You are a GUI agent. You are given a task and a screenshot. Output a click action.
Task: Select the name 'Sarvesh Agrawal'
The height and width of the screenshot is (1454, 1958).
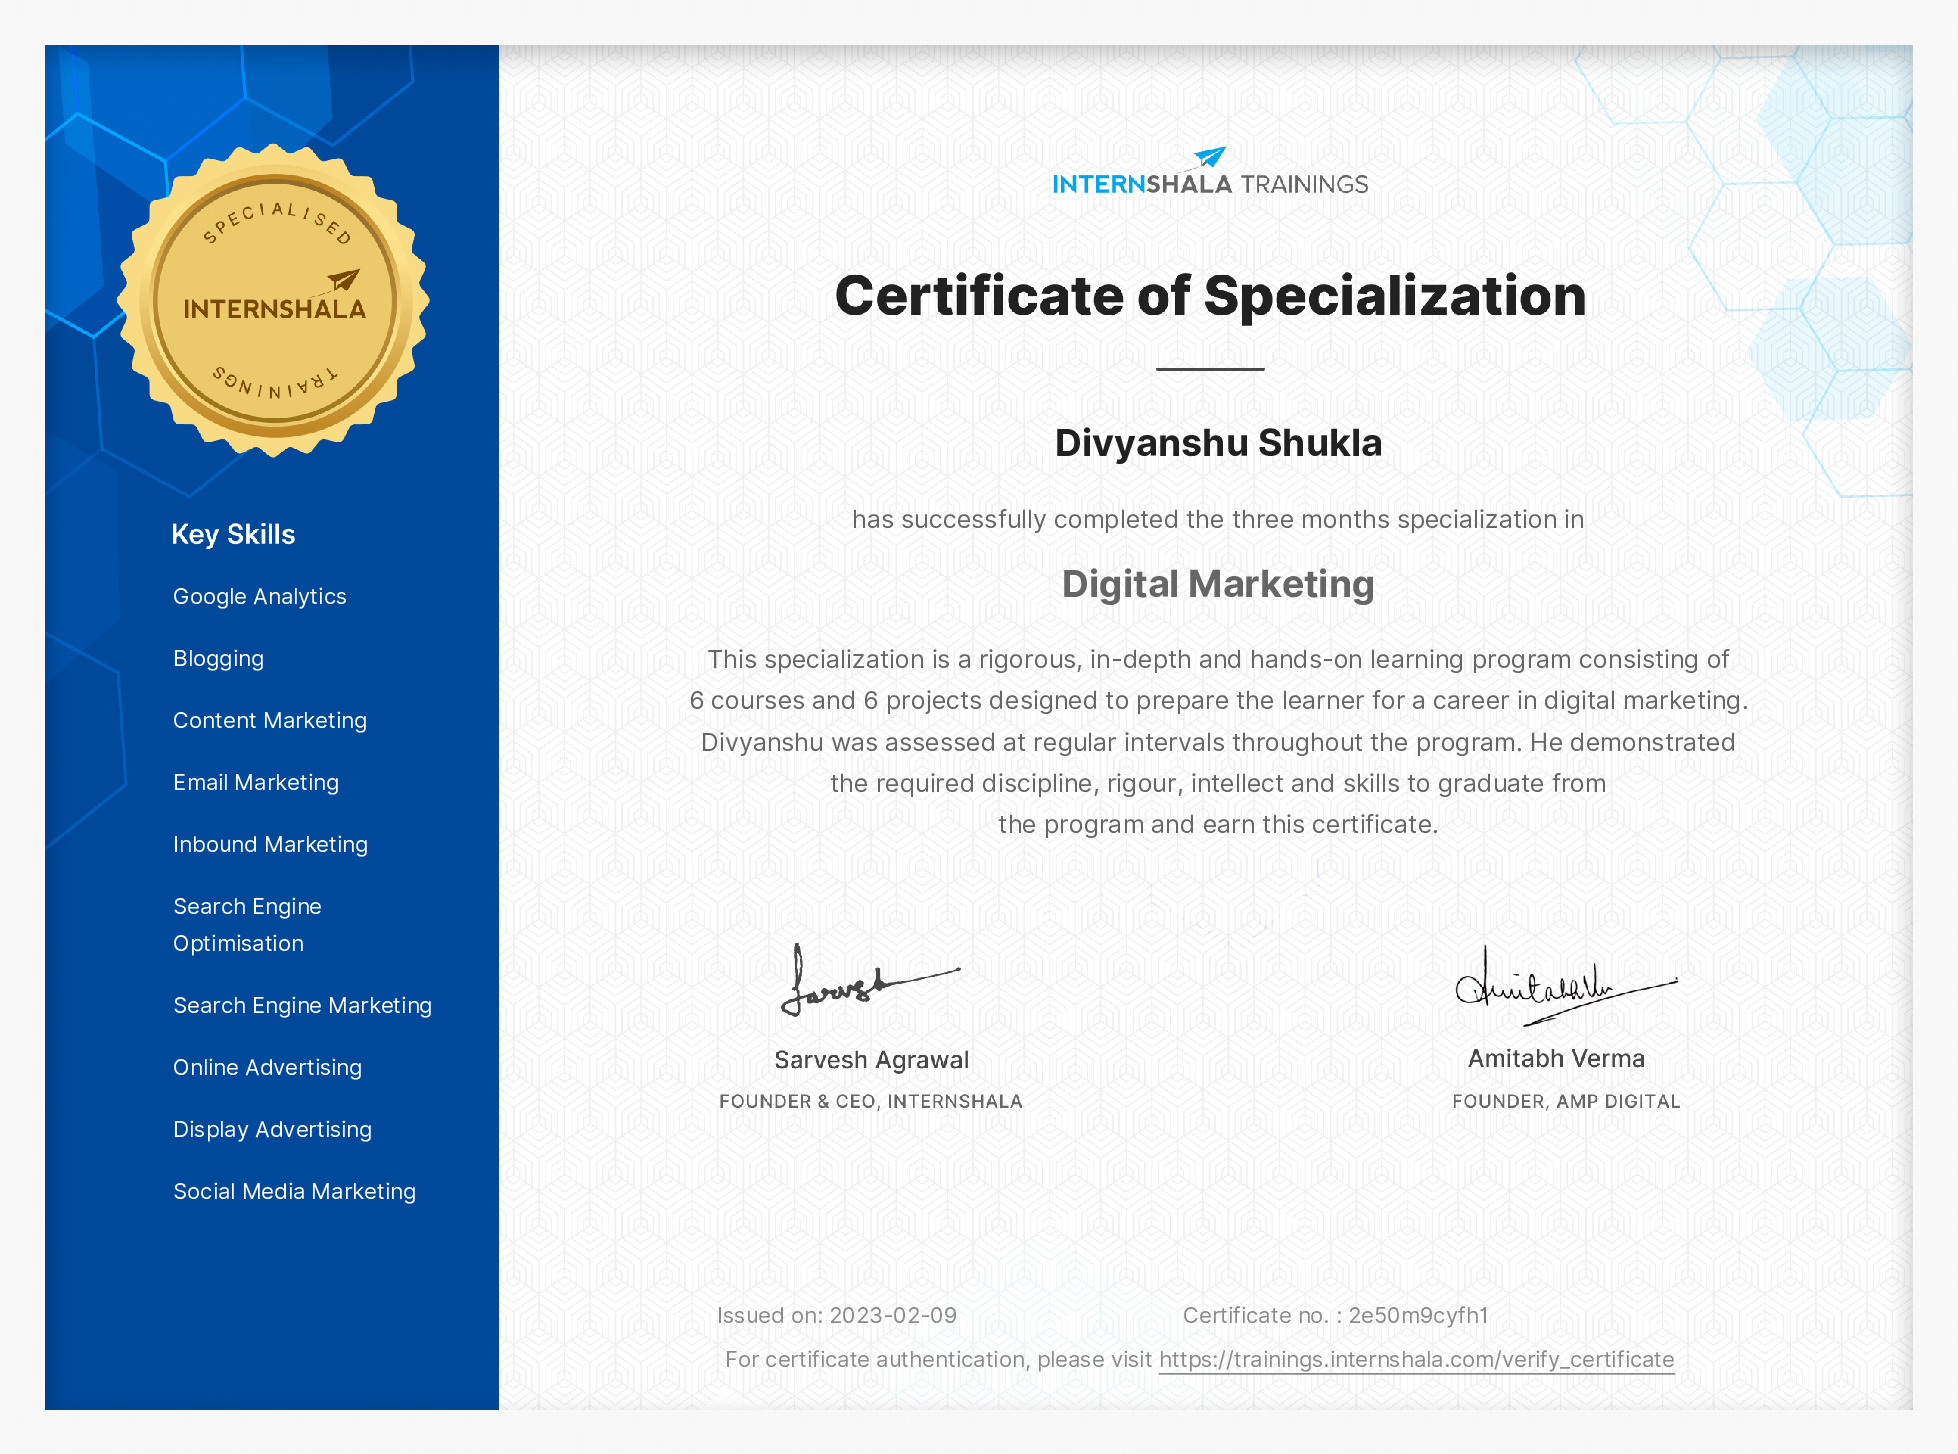(872, 1060)
